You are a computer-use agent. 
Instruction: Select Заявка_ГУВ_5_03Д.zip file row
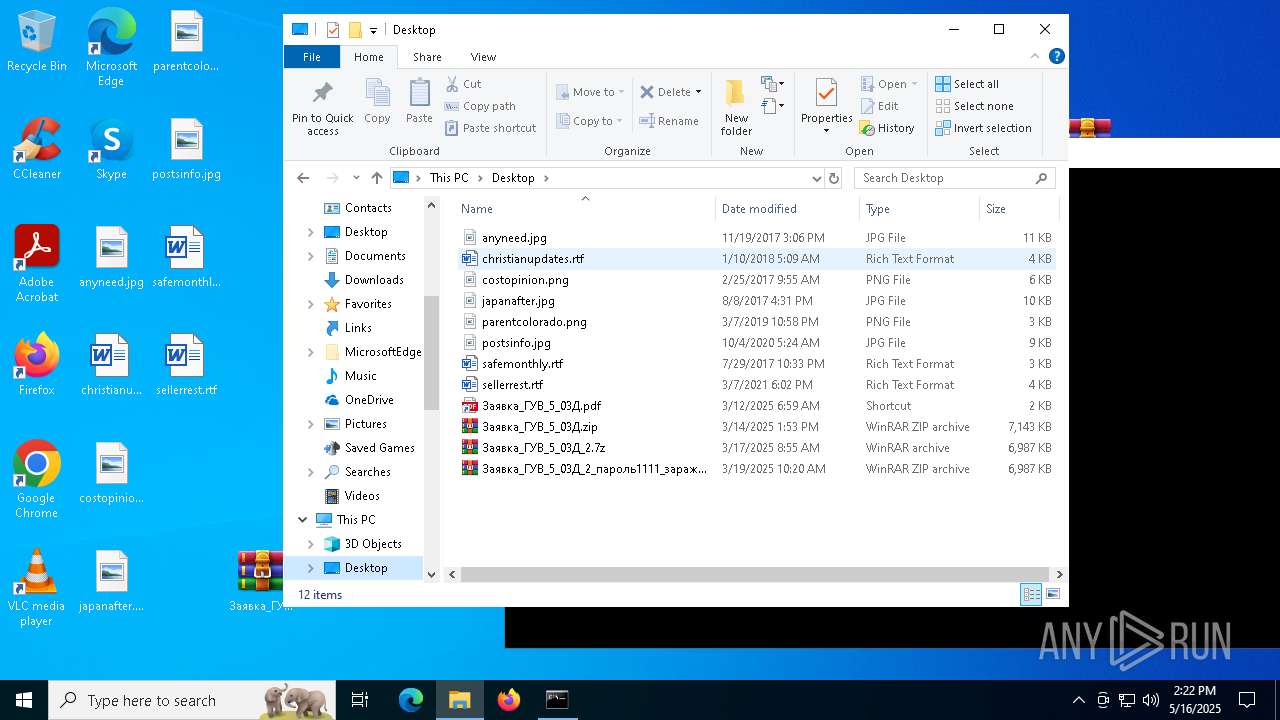756,427
